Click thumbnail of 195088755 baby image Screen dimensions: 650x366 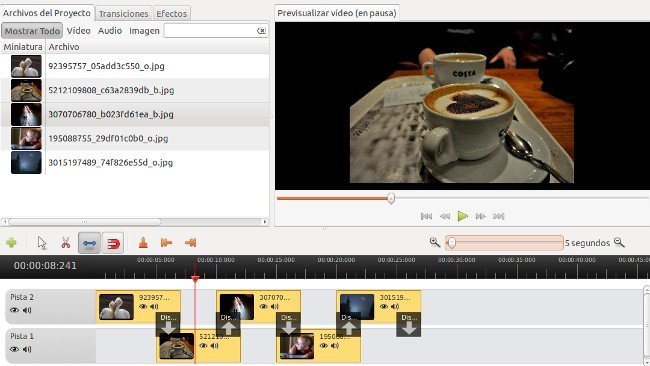point(26,138)
